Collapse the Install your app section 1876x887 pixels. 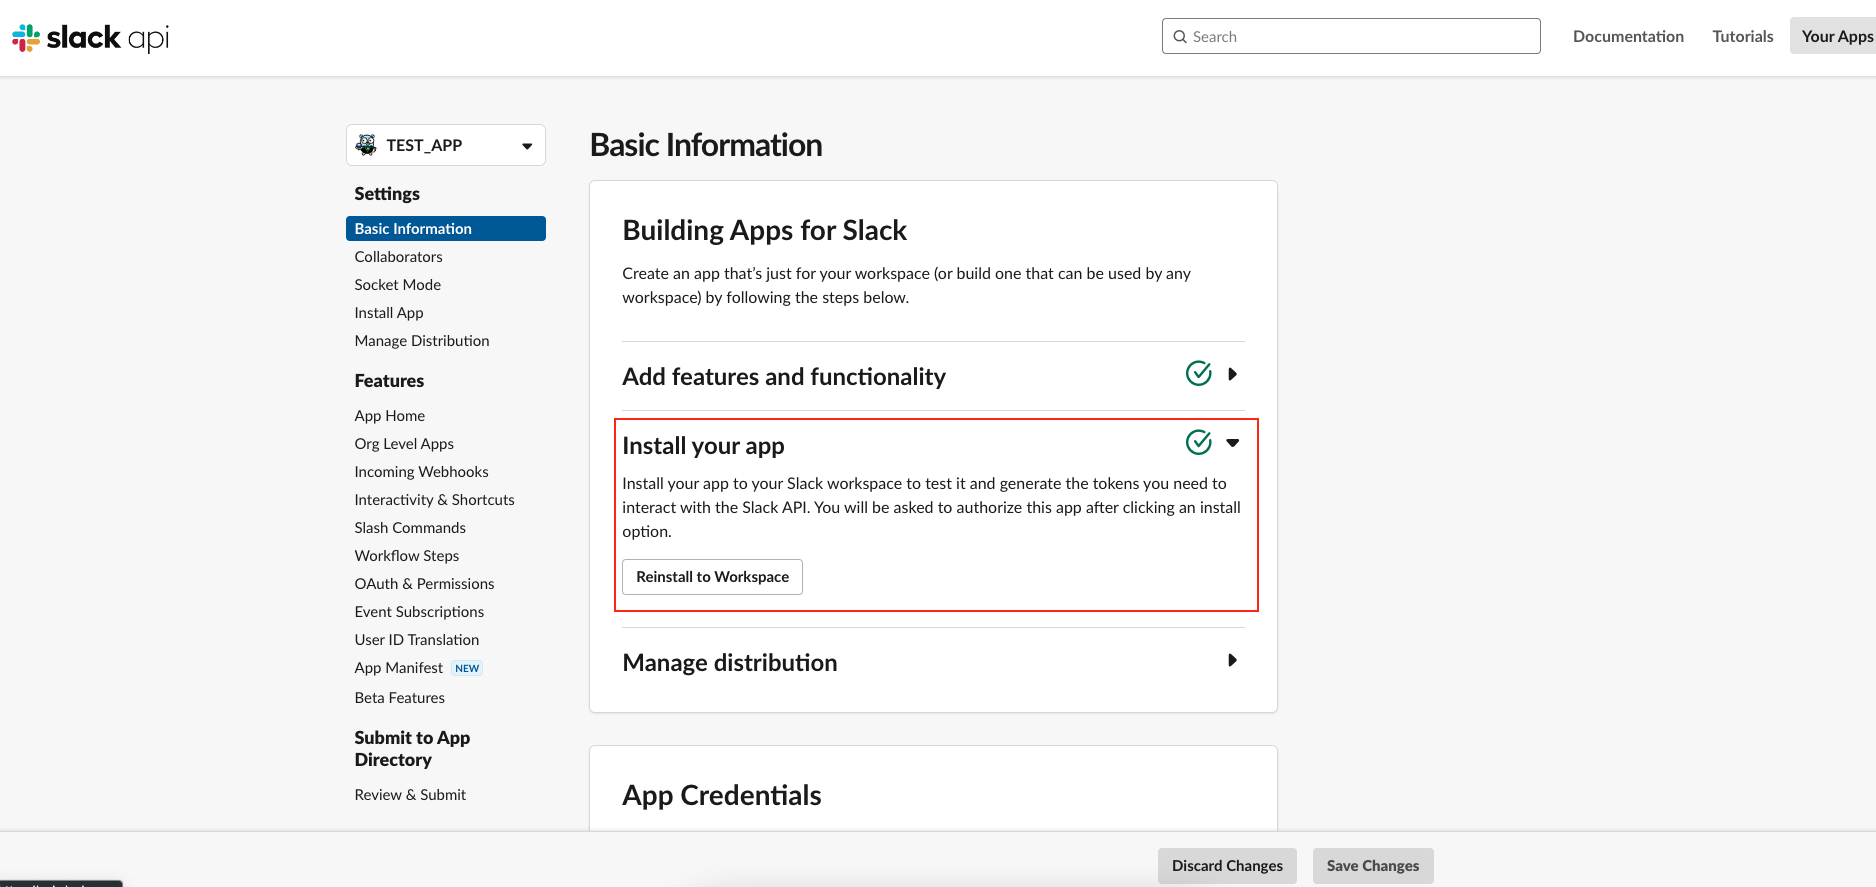click(x=1232, y=443)
